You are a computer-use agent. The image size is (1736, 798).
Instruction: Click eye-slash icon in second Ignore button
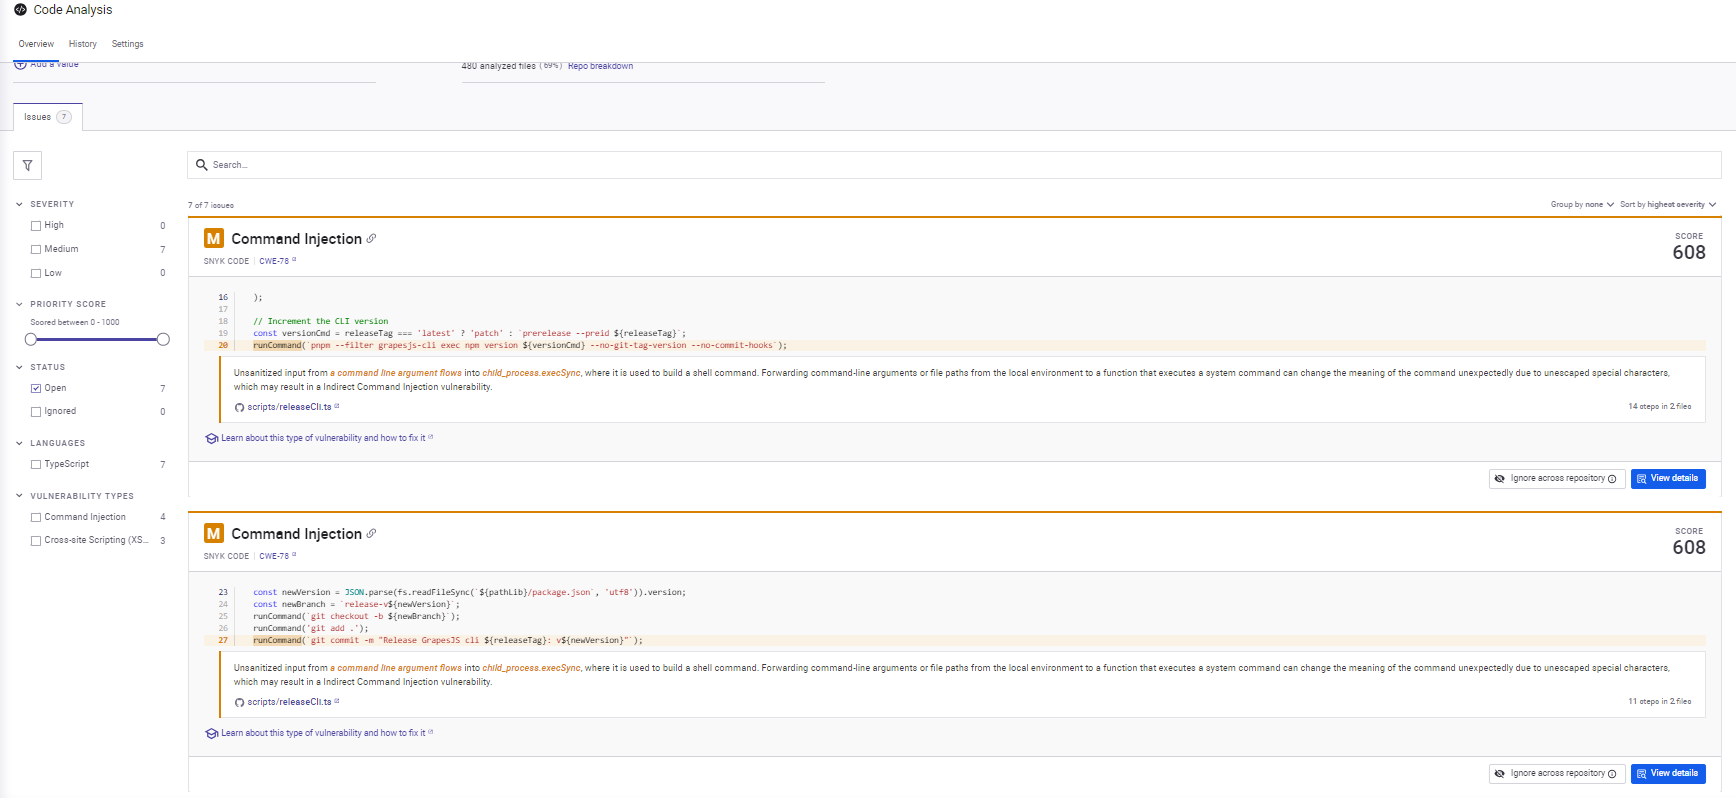point(1499,774)
